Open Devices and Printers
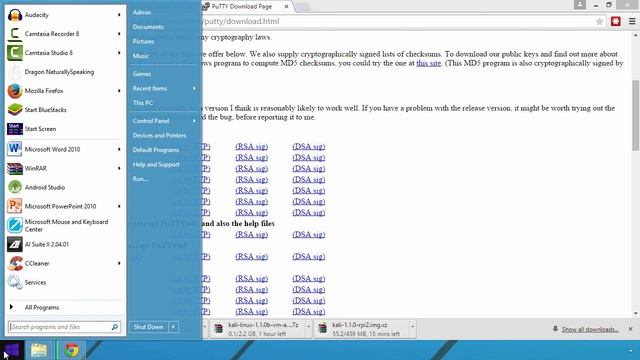 pyautogui.click(x=159, y=136)
